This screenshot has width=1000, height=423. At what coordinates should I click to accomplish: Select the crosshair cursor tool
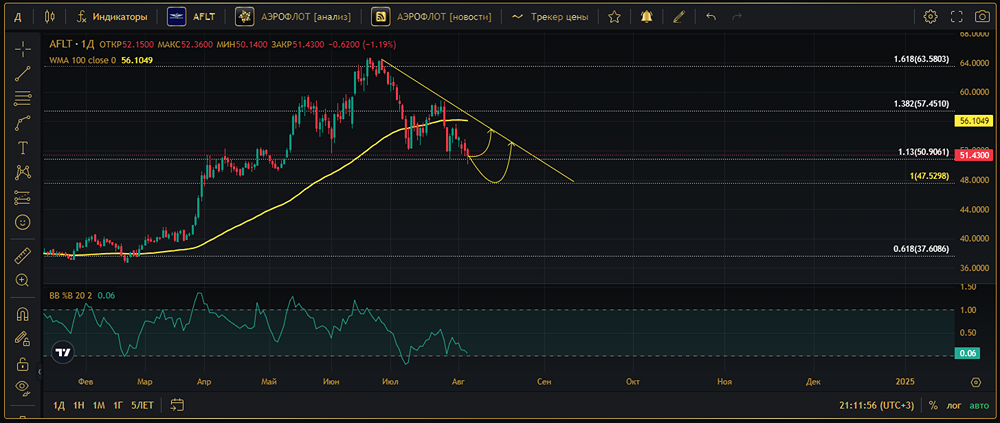(x=22, y=49)
